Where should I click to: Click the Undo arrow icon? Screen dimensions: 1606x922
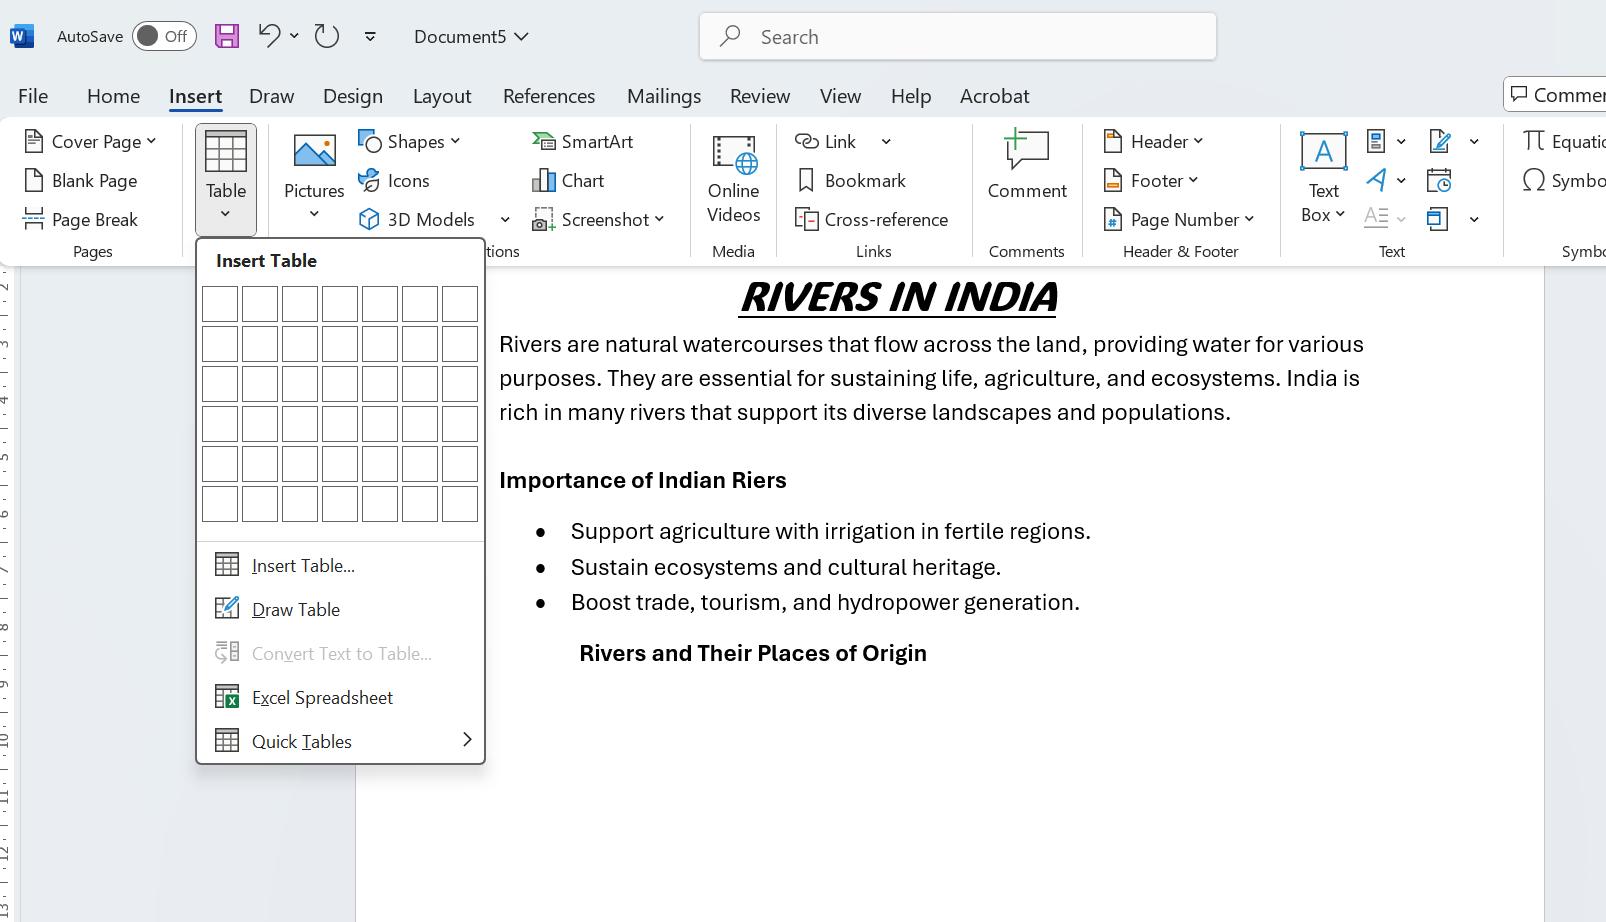tap(268, 37)
